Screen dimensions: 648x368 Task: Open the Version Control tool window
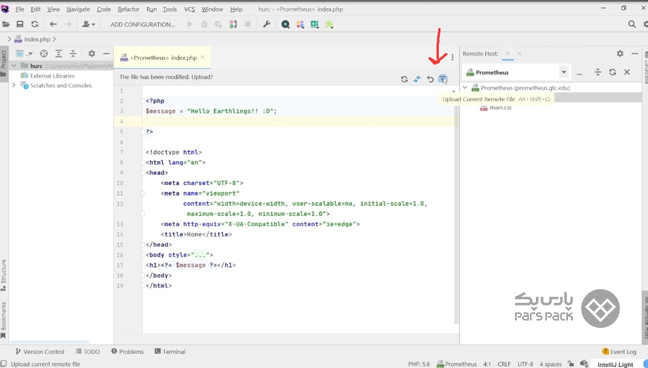pyautogui.click(x=40, y=351)
